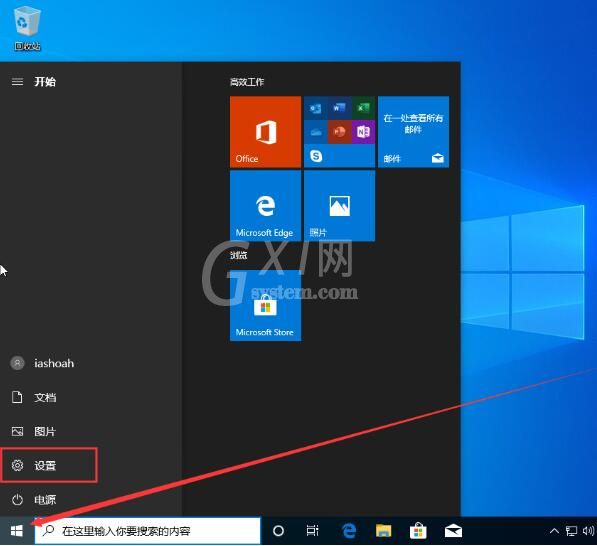Launch Edge from the taskbar
The height and width of the screenshot is (546, 597).
pos(349,531)
